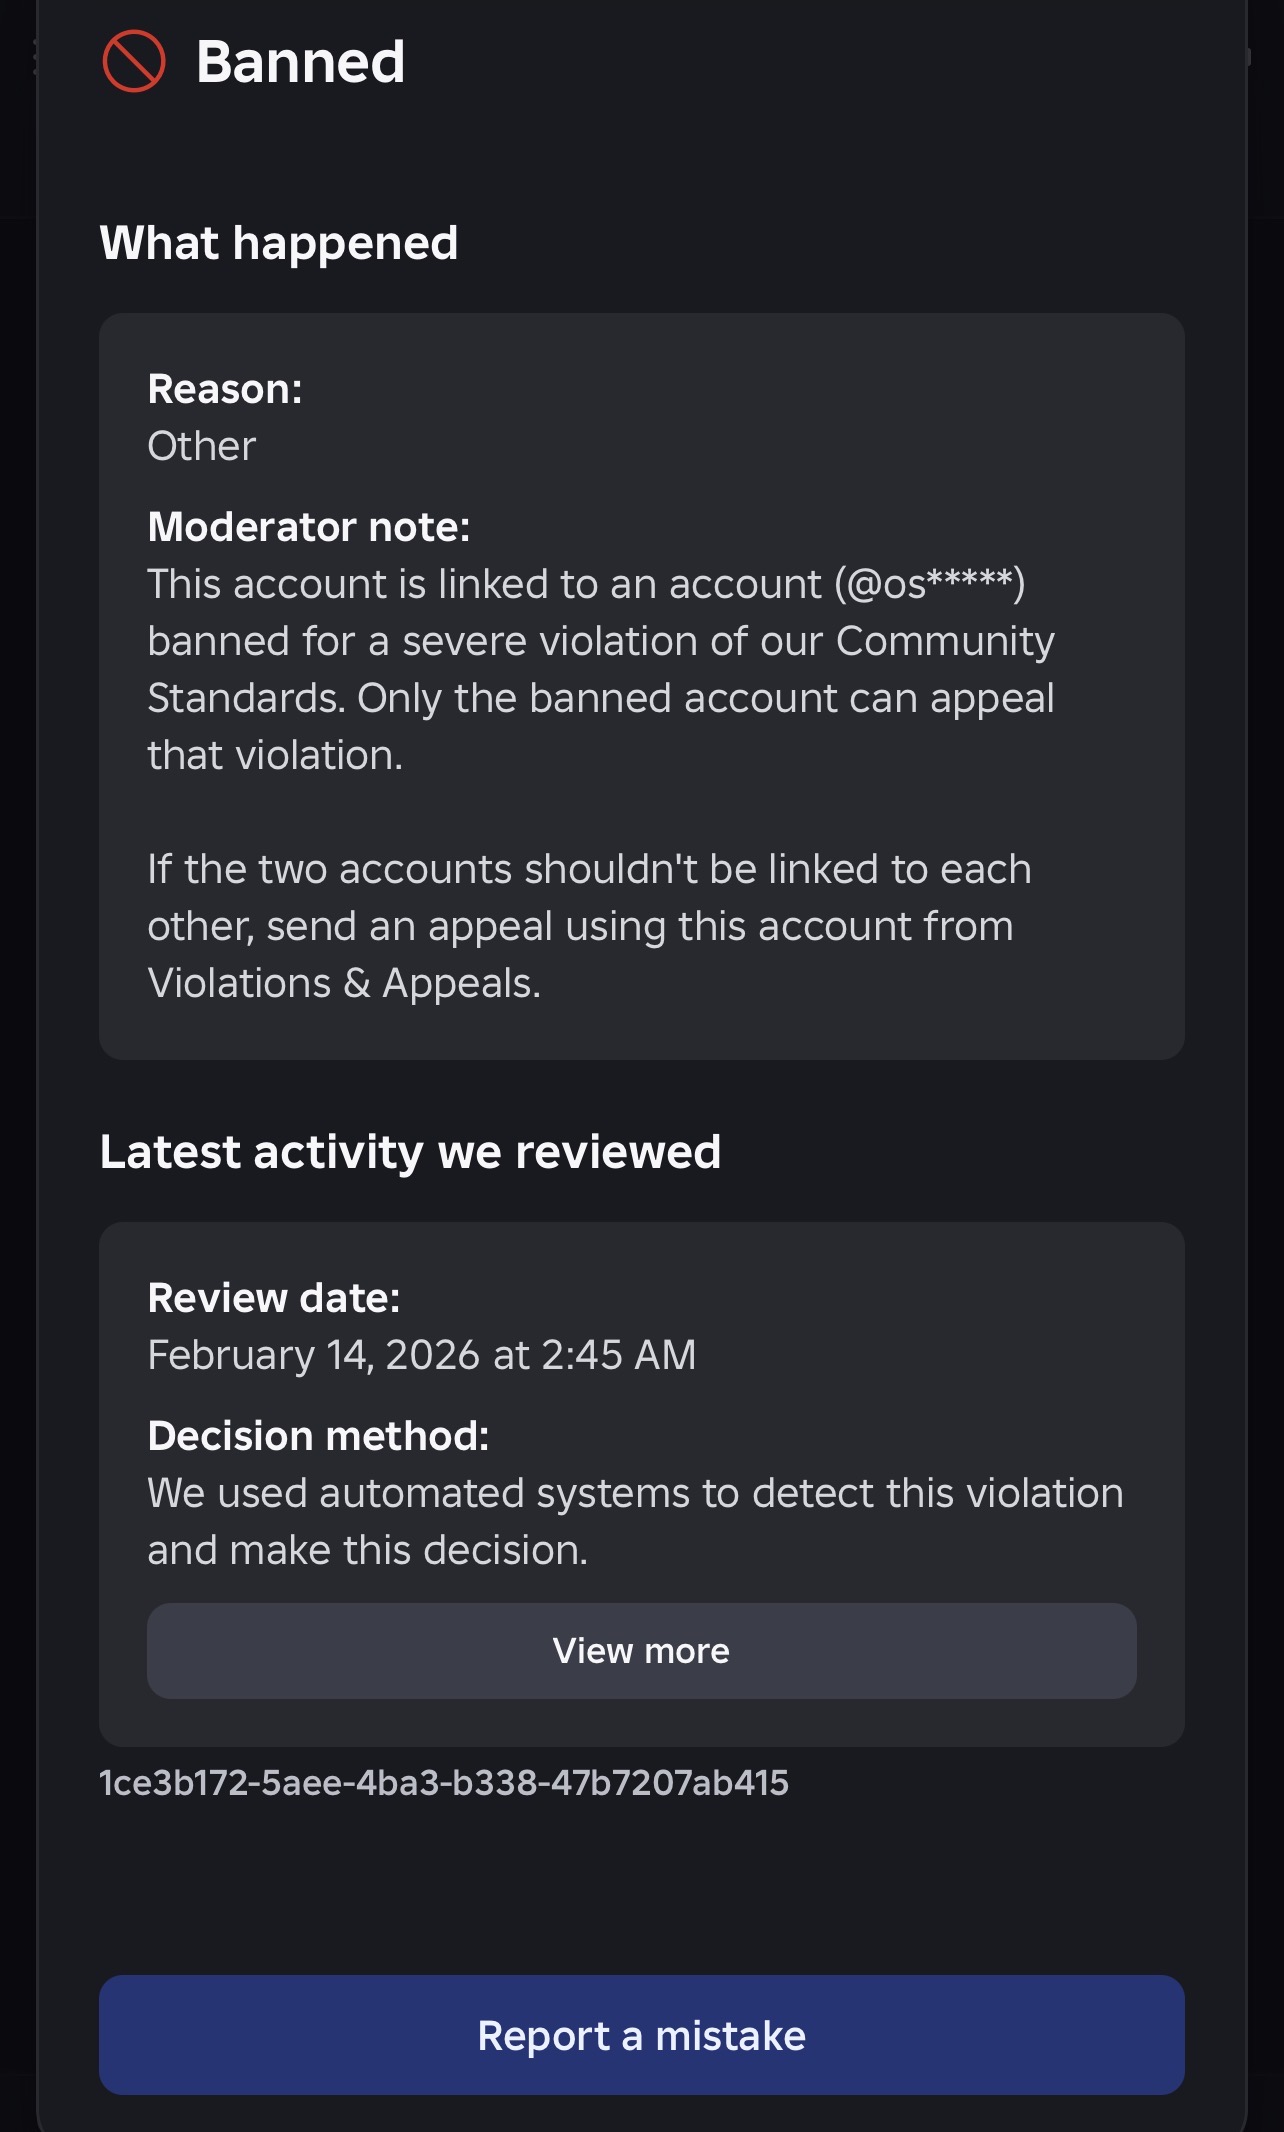
Task: Click the "Latest activity we reviewed" heading
Action: [410, 1152]
